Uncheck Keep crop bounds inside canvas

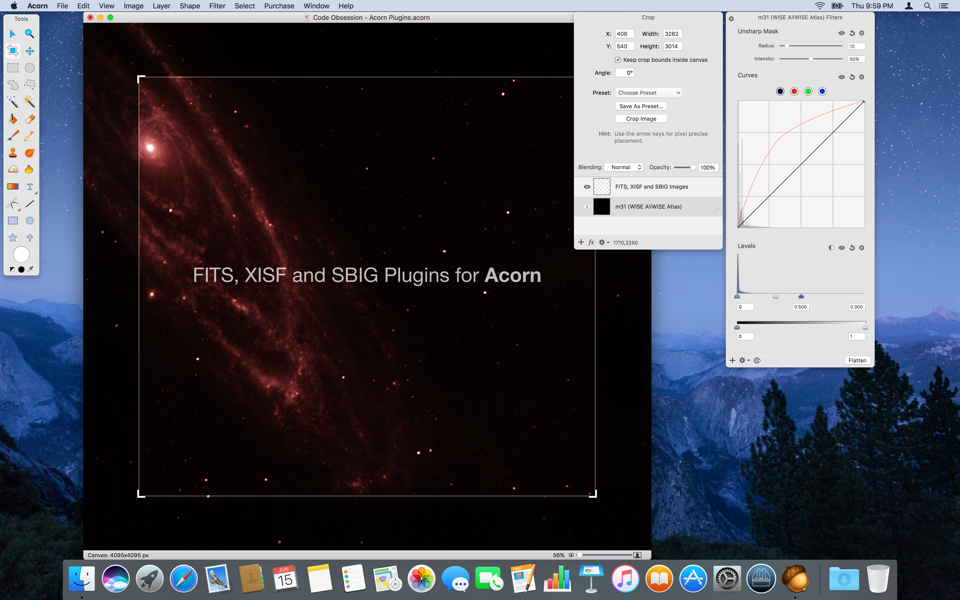[x=618, y=59]
